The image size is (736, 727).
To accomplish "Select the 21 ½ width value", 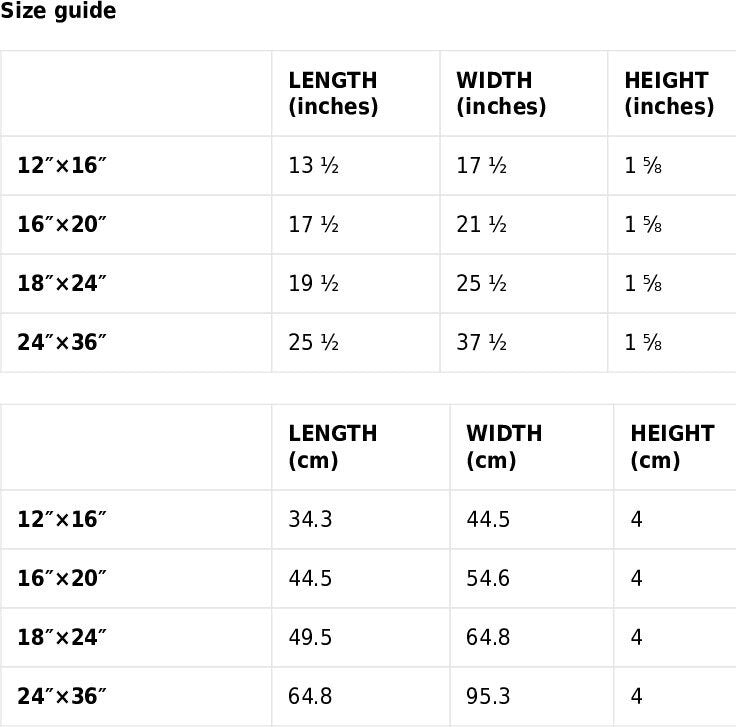I will [x=482, y=225].
